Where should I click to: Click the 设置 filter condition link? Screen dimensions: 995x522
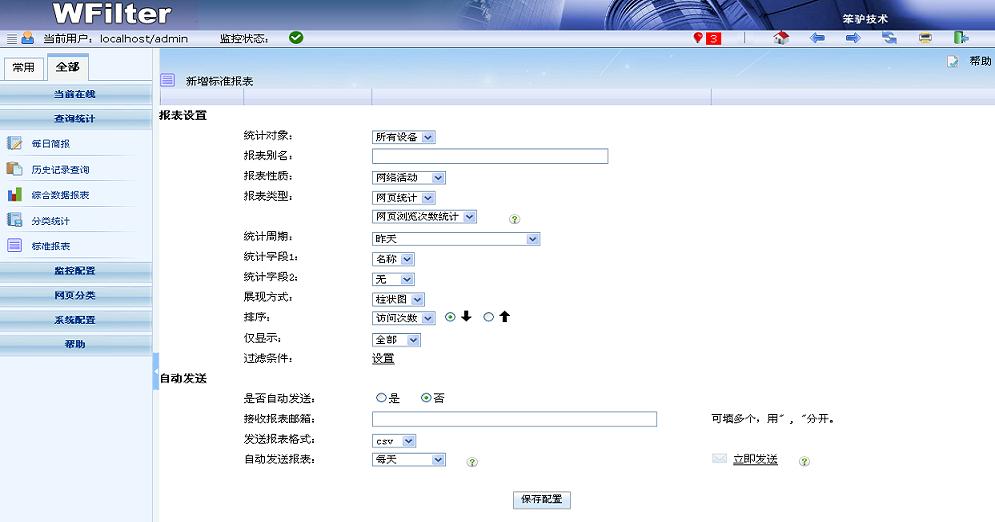[x=383, y=358]
